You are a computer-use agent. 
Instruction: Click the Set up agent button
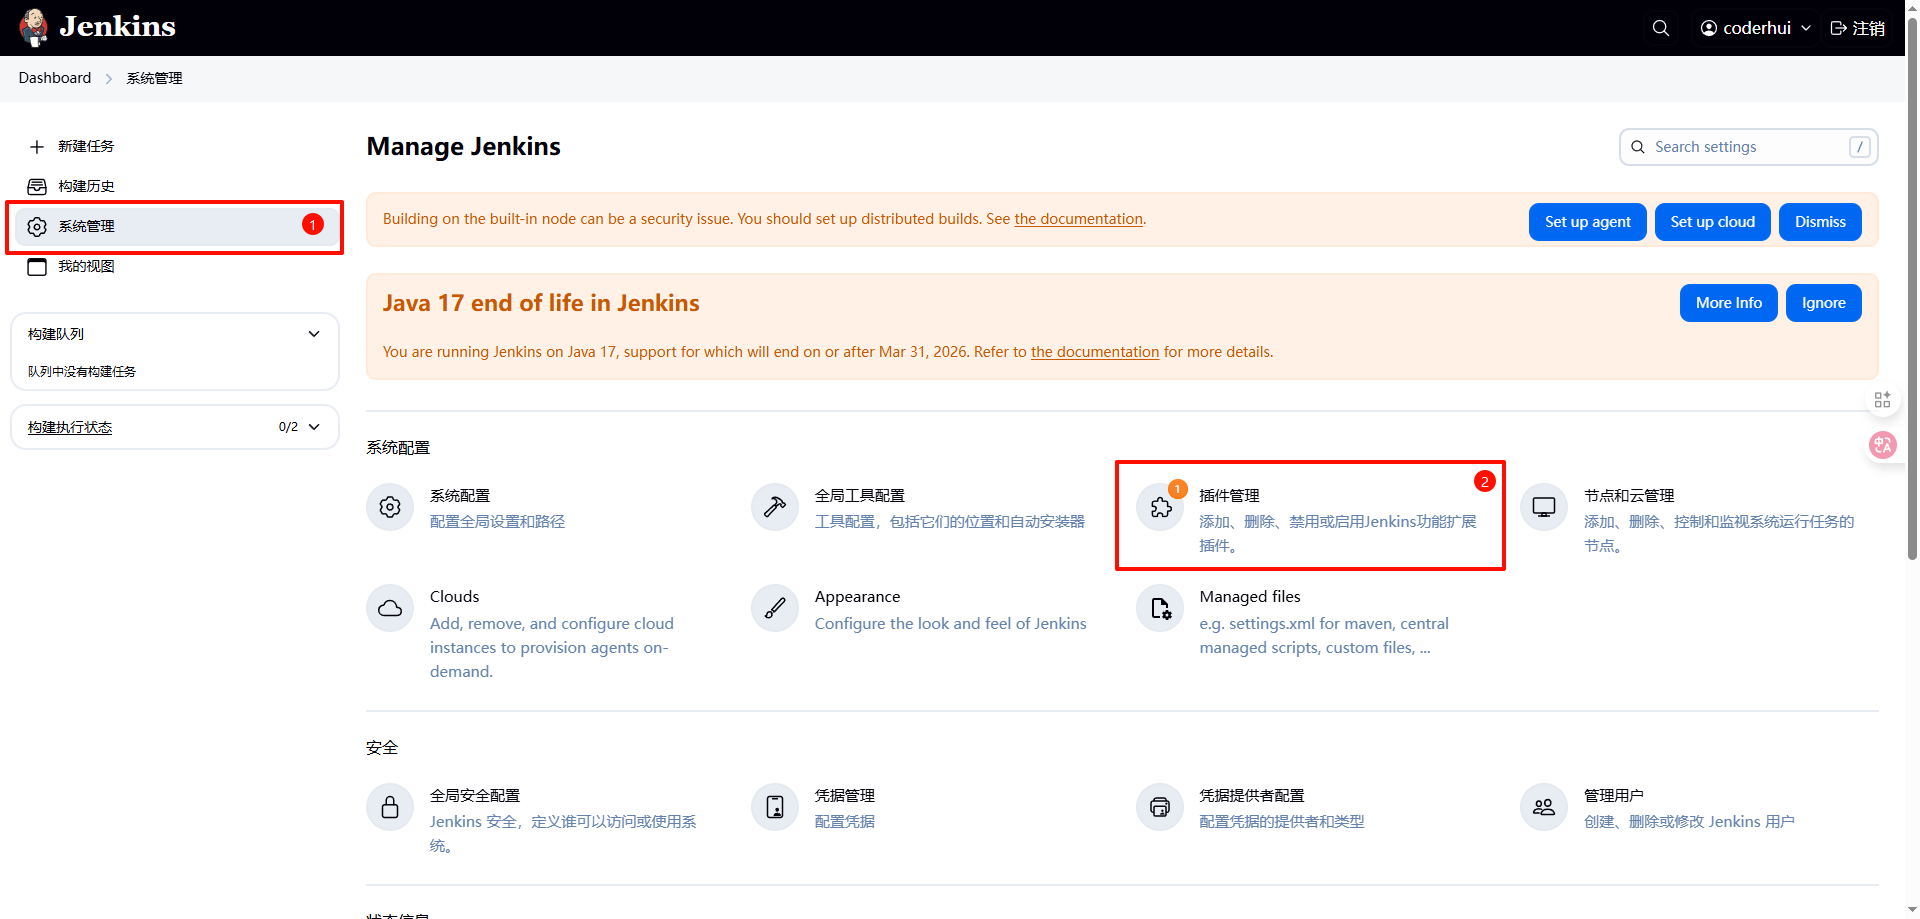point(1587,222)
